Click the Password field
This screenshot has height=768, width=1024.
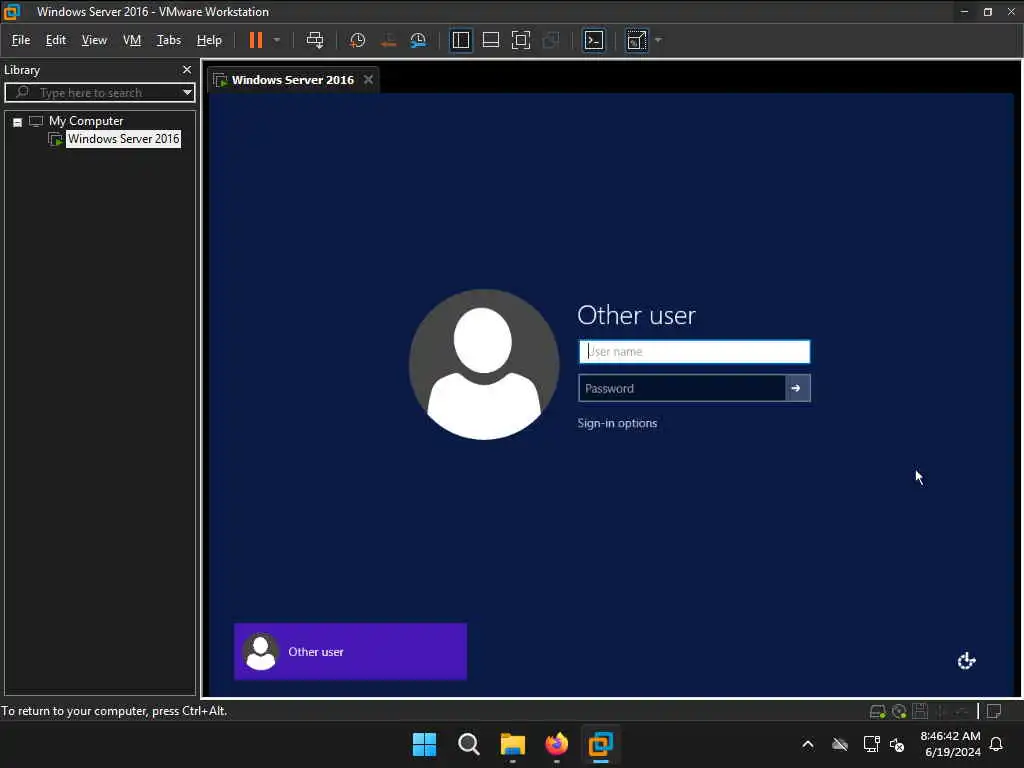pos(682,388)
